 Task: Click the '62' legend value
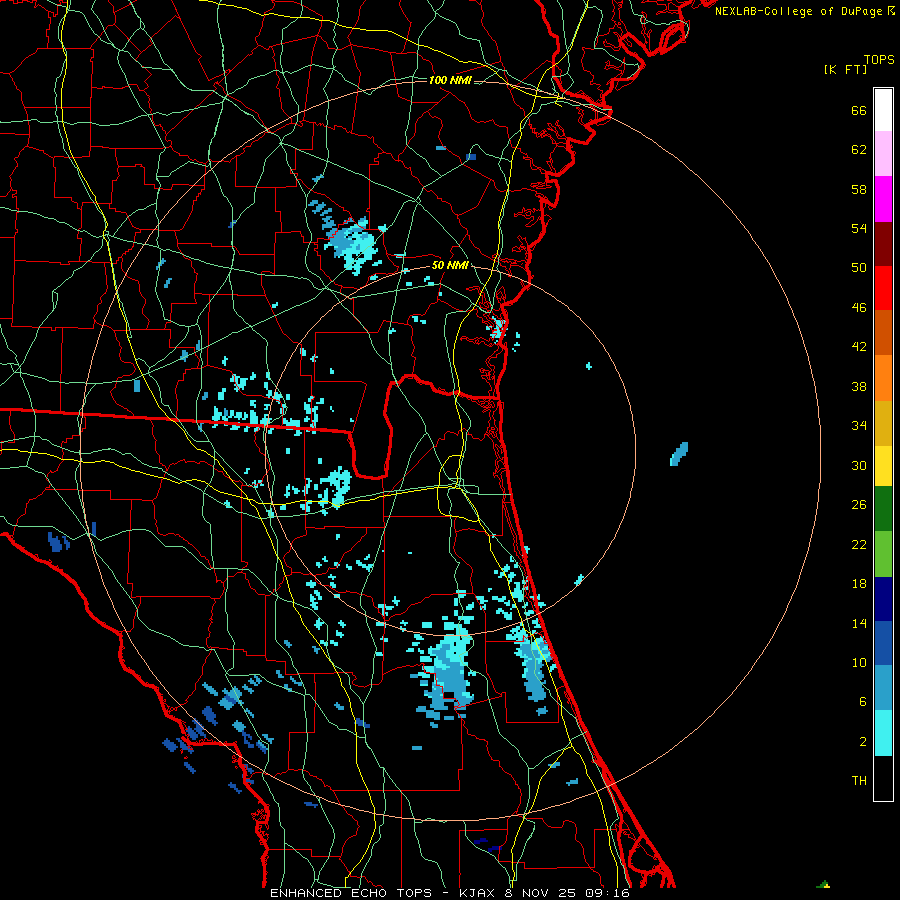click(x=859, y=150)
